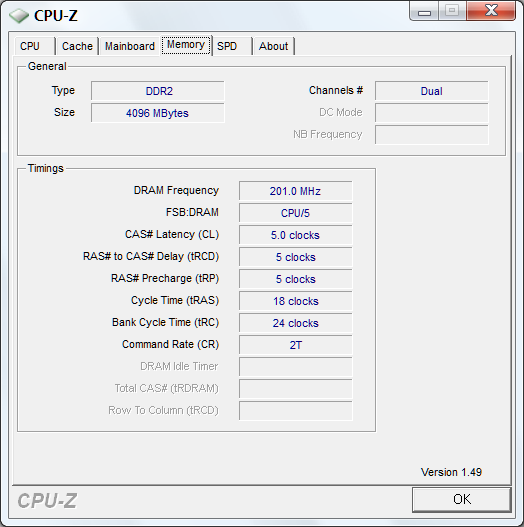This screenshot has width=524, height=527.
Task: Click the empty Row To Column field
Action: click(295, 411)
